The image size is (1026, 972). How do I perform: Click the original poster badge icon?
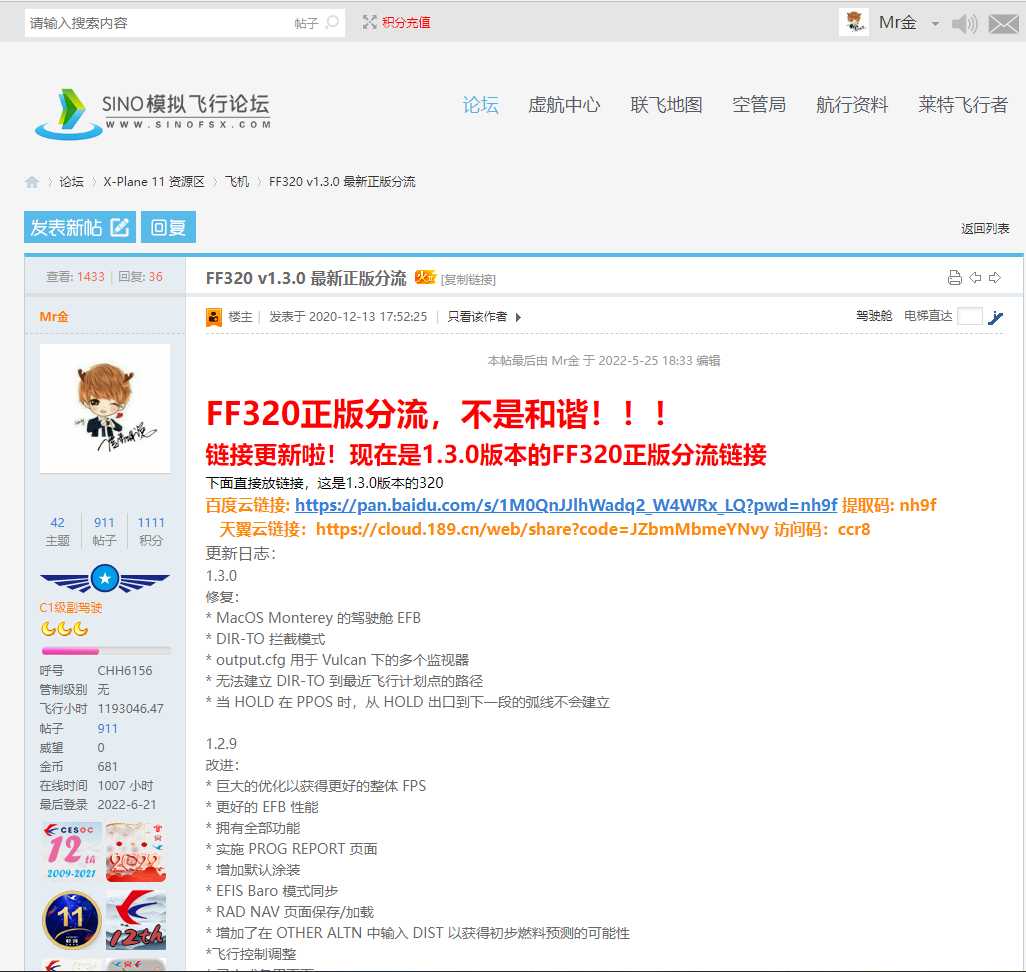click(214, 317)
